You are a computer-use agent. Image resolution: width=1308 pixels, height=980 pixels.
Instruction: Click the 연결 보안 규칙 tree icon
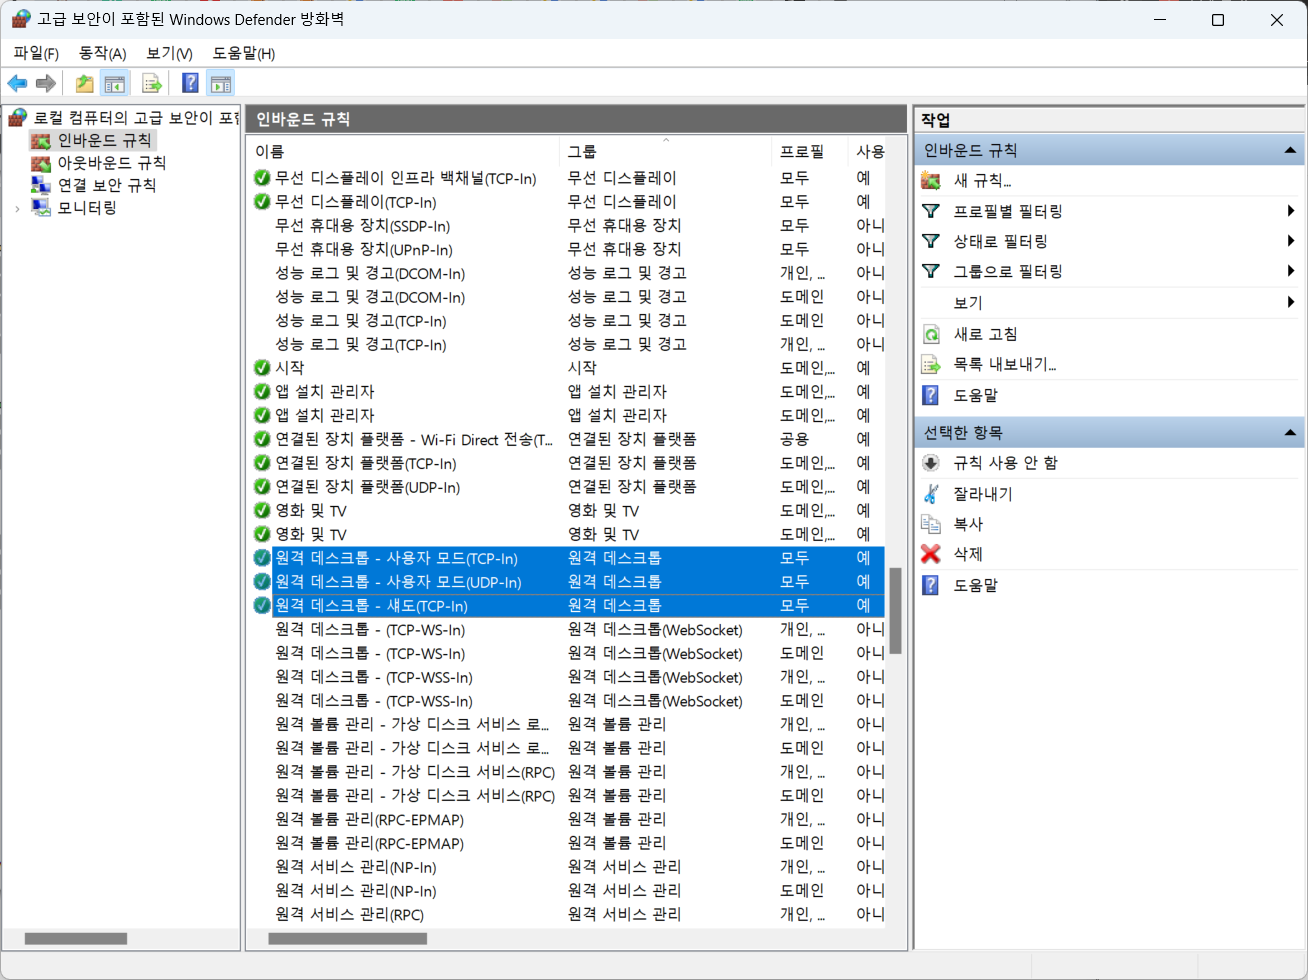pyautogui.click(x=41, y=185)
